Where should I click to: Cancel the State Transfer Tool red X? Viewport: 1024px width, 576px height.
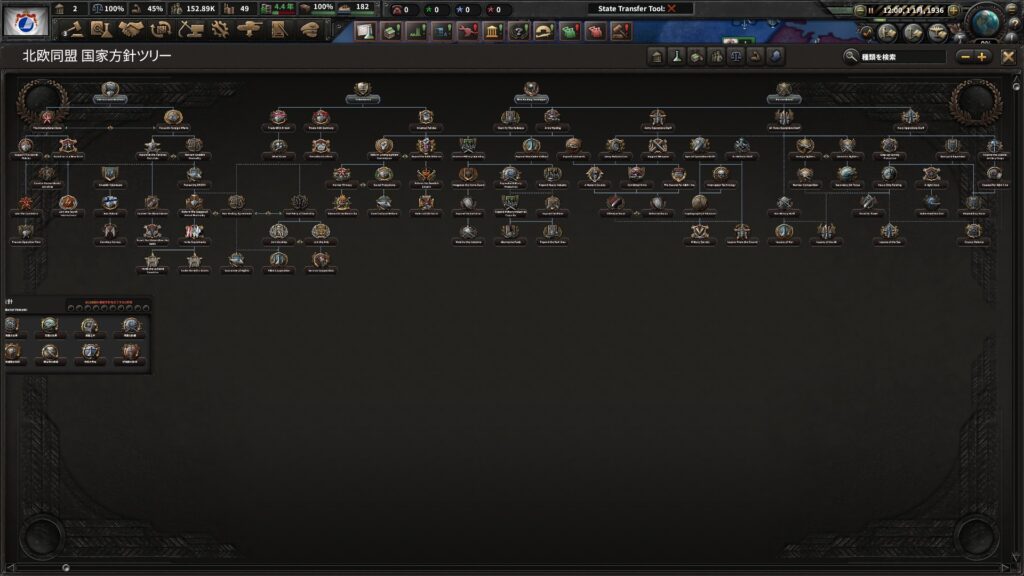[x=671, y=8]
